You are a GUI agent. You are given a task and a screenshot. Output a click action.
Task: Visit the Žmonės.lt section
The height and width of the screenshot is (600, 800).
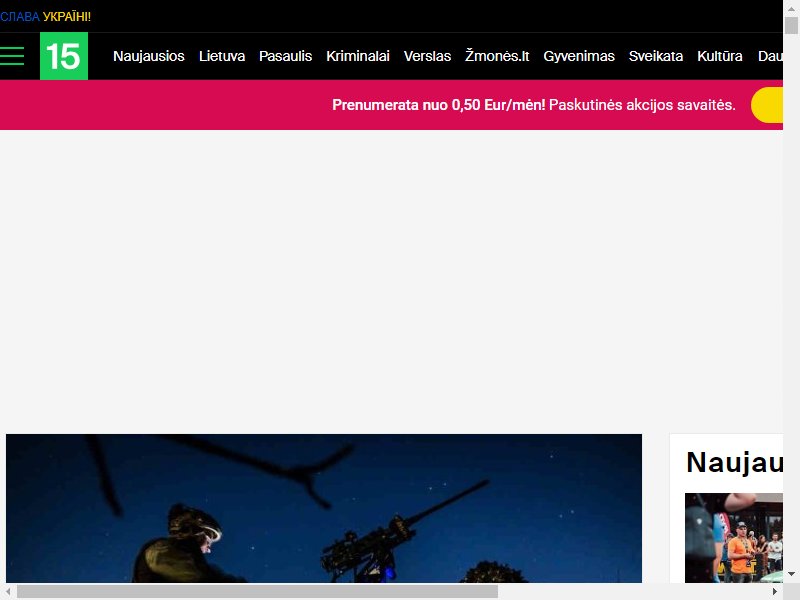[497, 56]
